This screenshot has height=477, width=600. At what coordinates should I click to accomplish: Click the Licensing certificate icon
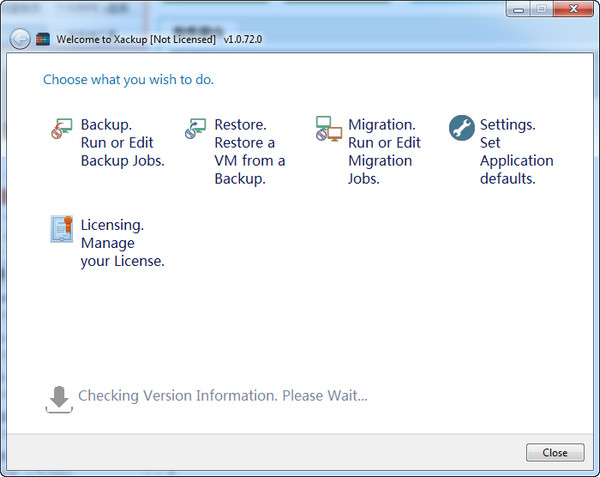(61, 229)
